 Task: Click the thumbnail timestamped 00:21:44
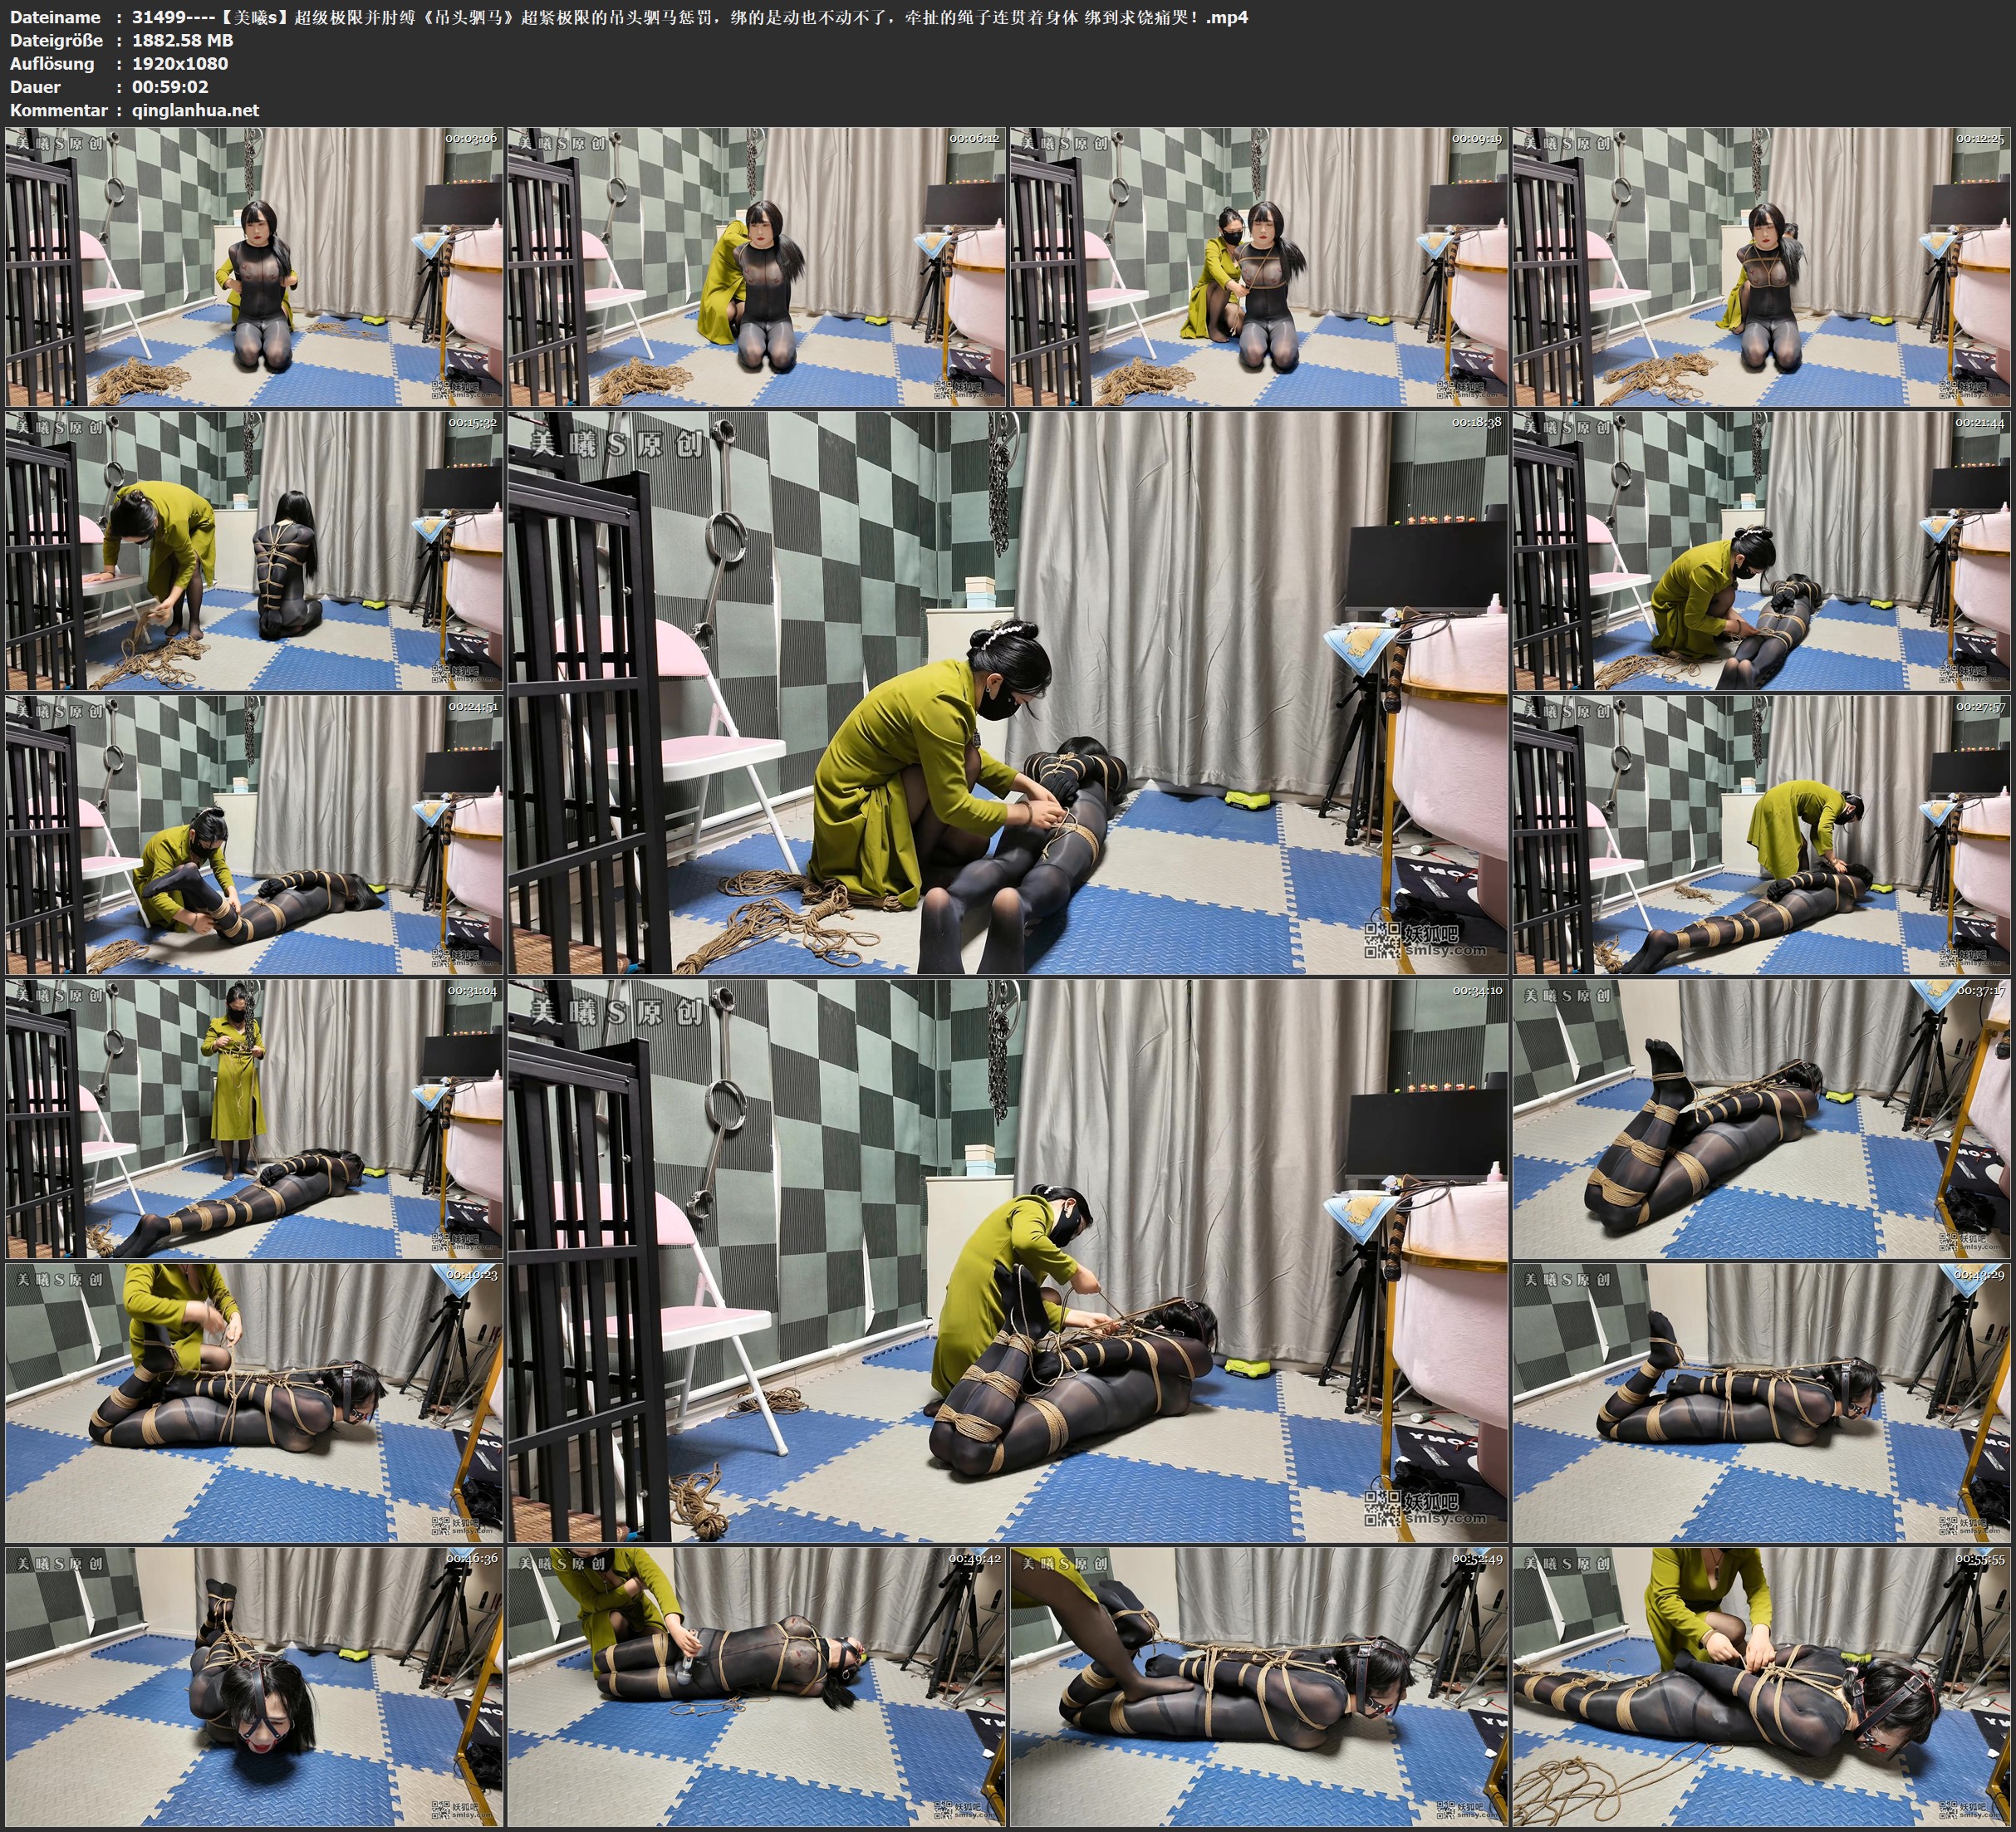1762,551
